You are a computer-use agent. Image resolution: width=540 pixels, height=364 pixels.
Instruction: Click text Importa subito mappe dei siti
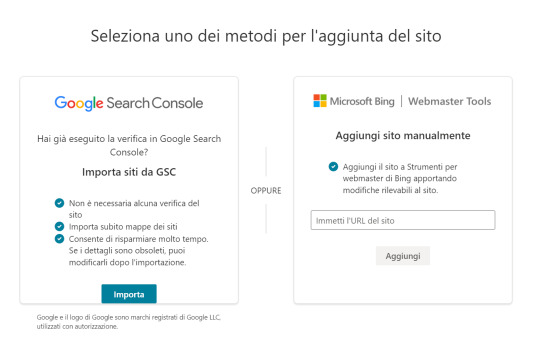(x=123, y=227)
